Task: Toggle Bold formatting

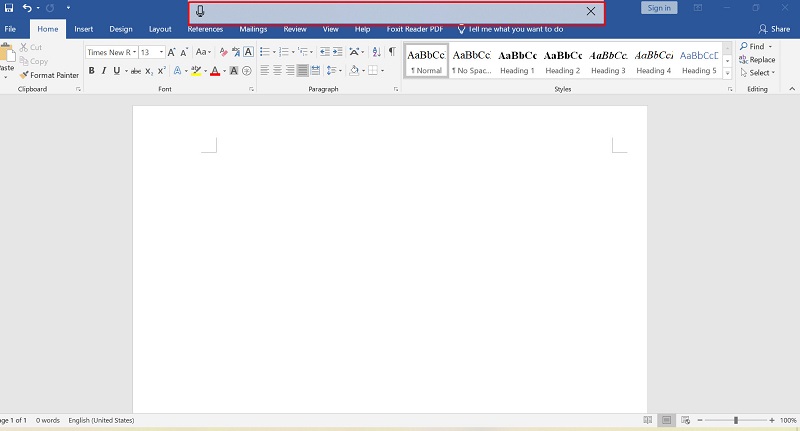Action: click(91, 71)
